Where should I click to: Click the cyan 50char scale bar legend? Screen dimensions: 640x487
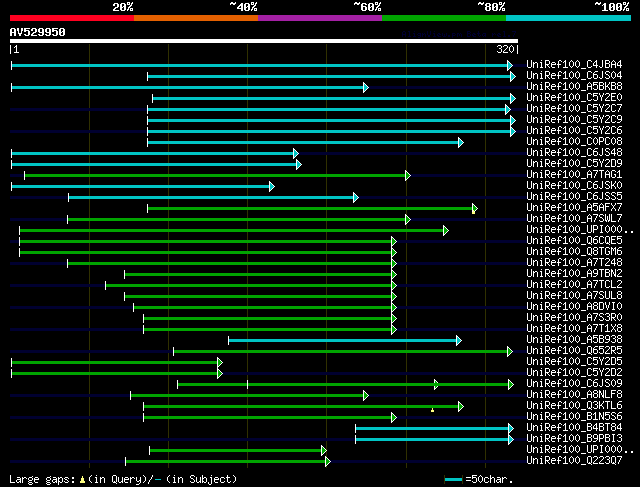coord(453,479)
